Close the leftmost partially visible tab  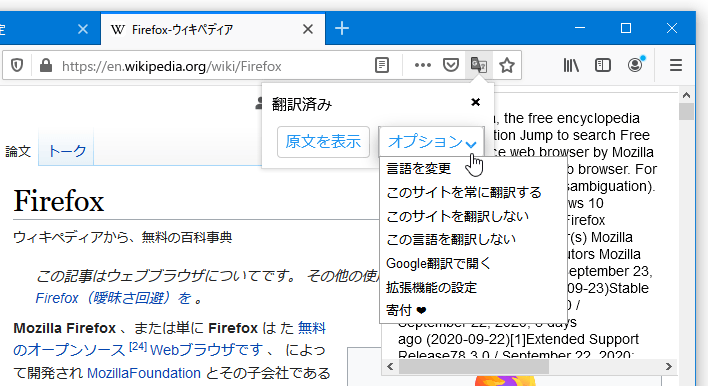83,29
